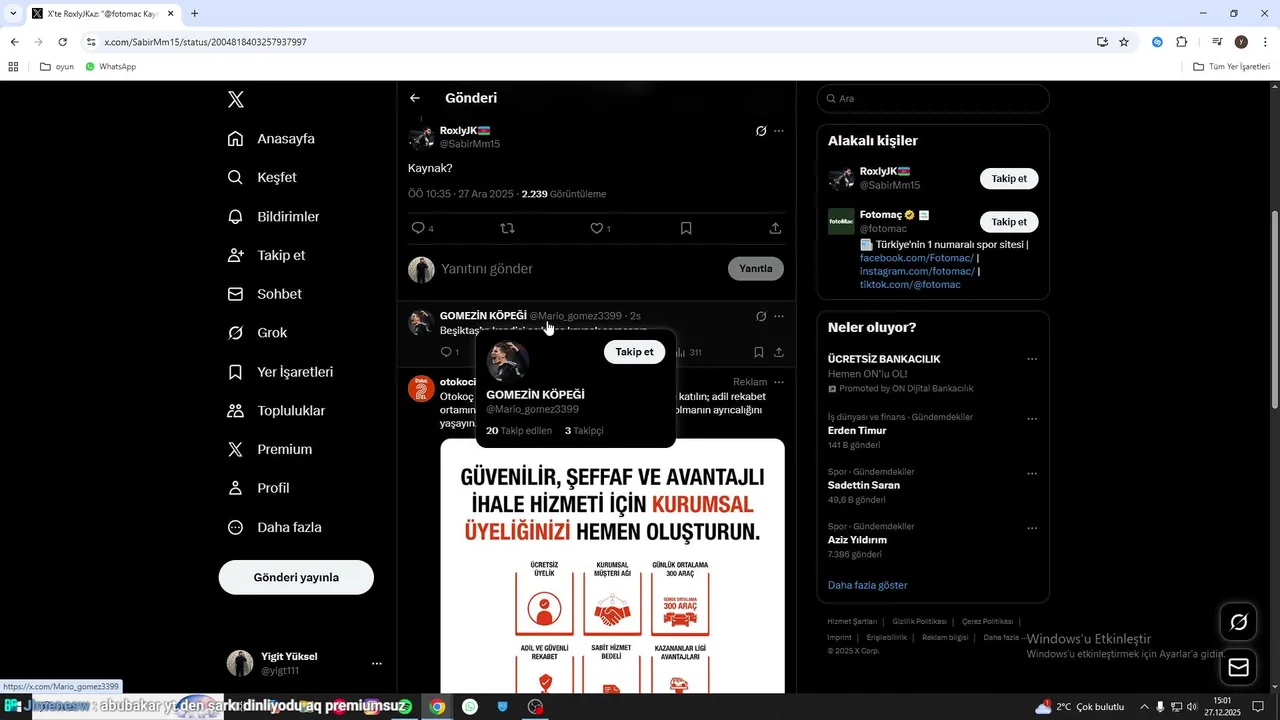The image size is (1280, 720).
Task: Share RoxlyJK's post
Action: tap(775, 228)
